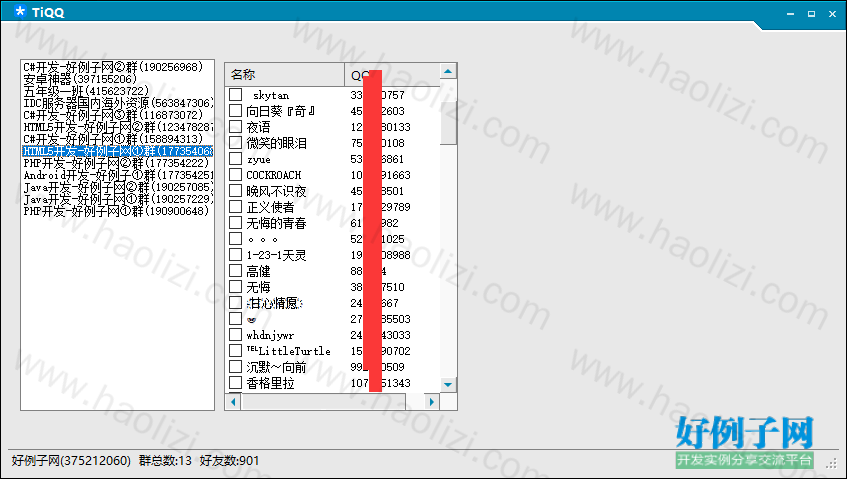Click the 好友数:901 status entry
The image size is (847, 479).
click(230, 461)
